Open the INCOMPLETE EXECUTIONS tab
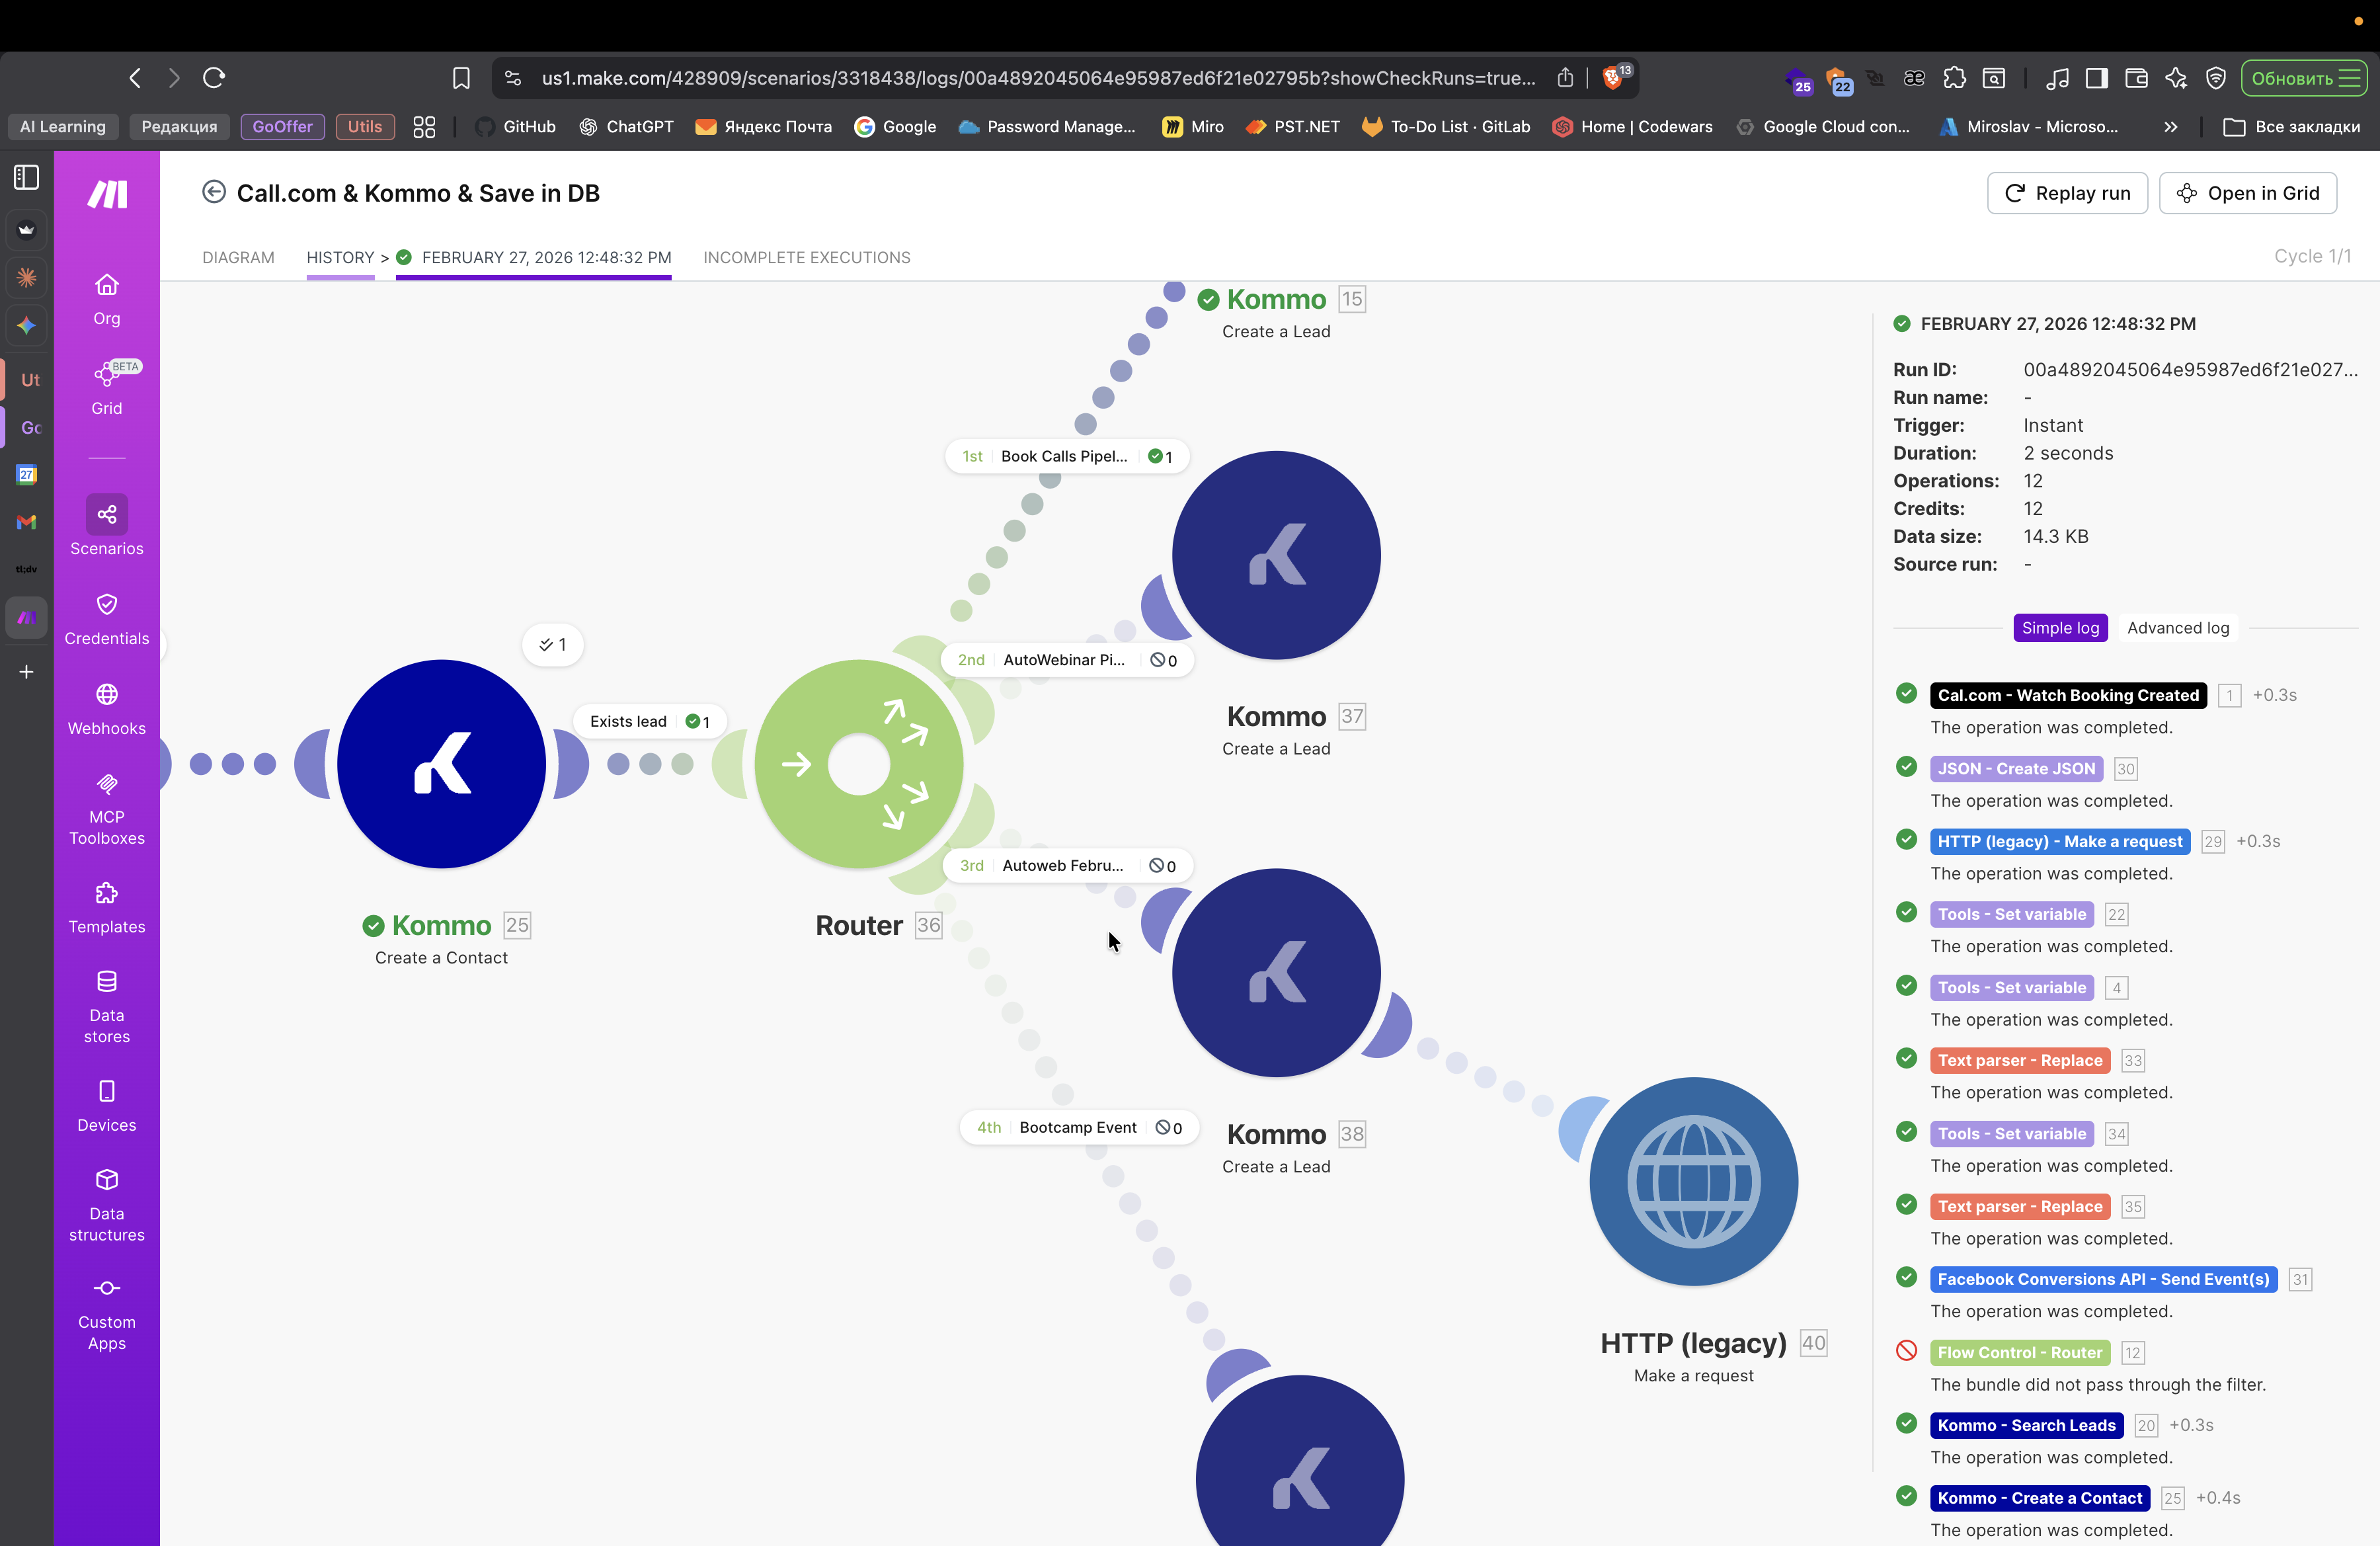The height and width of the screenshot is (1546, 2380). pos(806,257)
